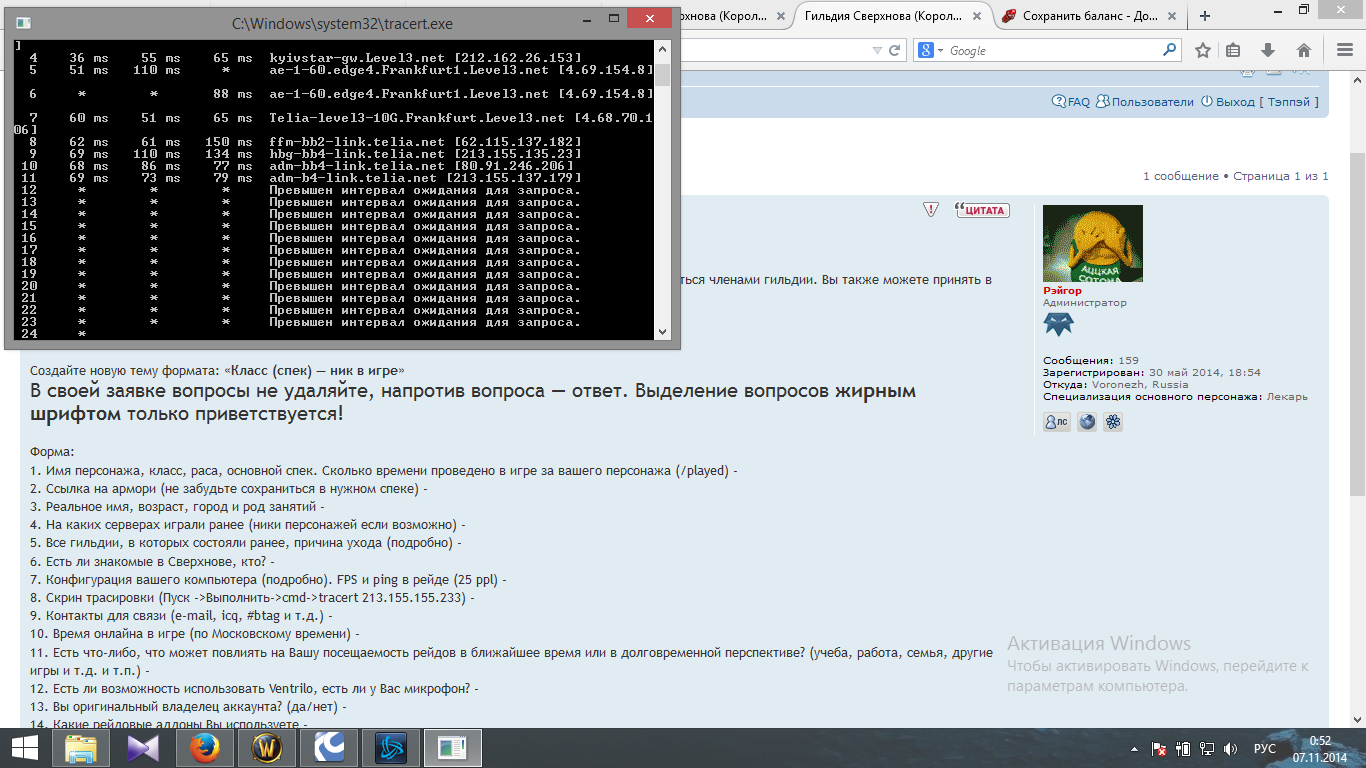Click form line '6. Есть ли знакомые в Сверхнове'

click(152, 562)
